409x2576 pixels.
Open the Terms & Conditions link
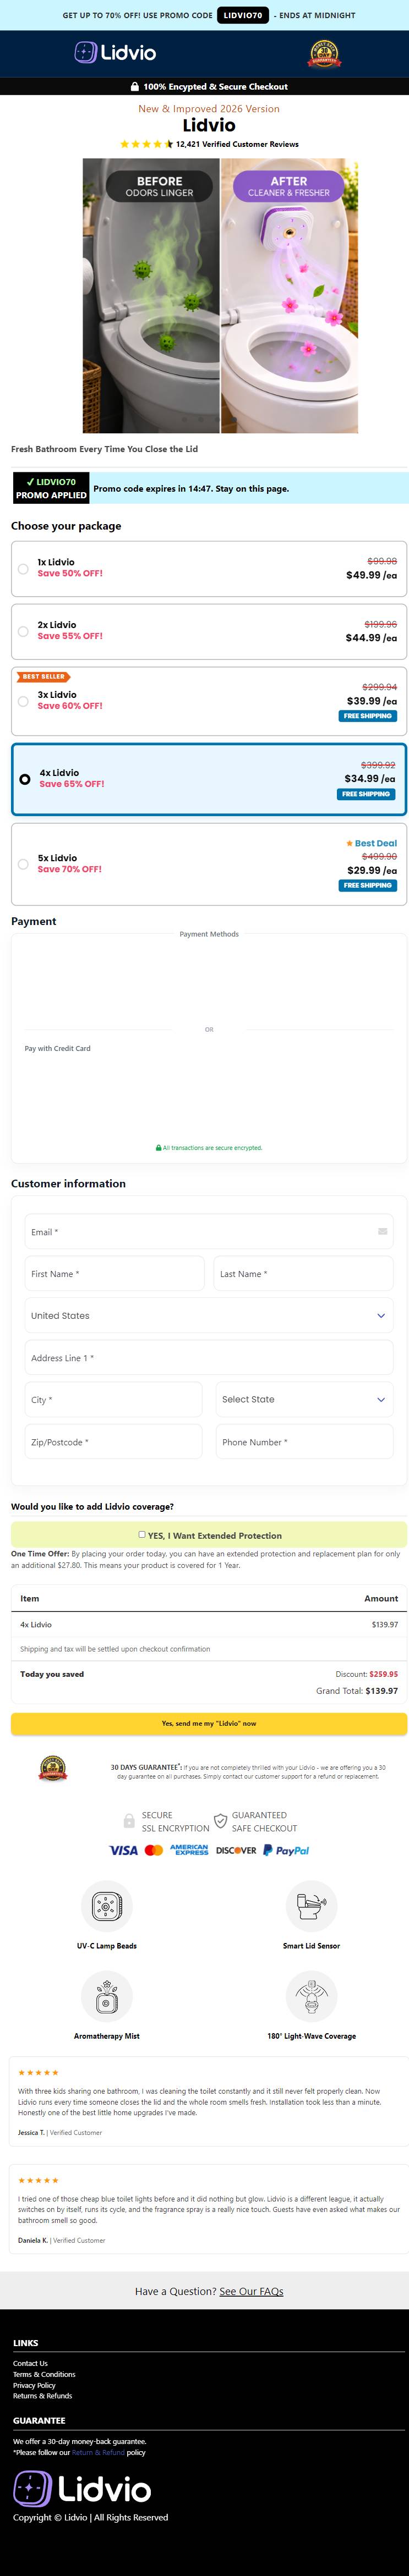(44, 2375)
